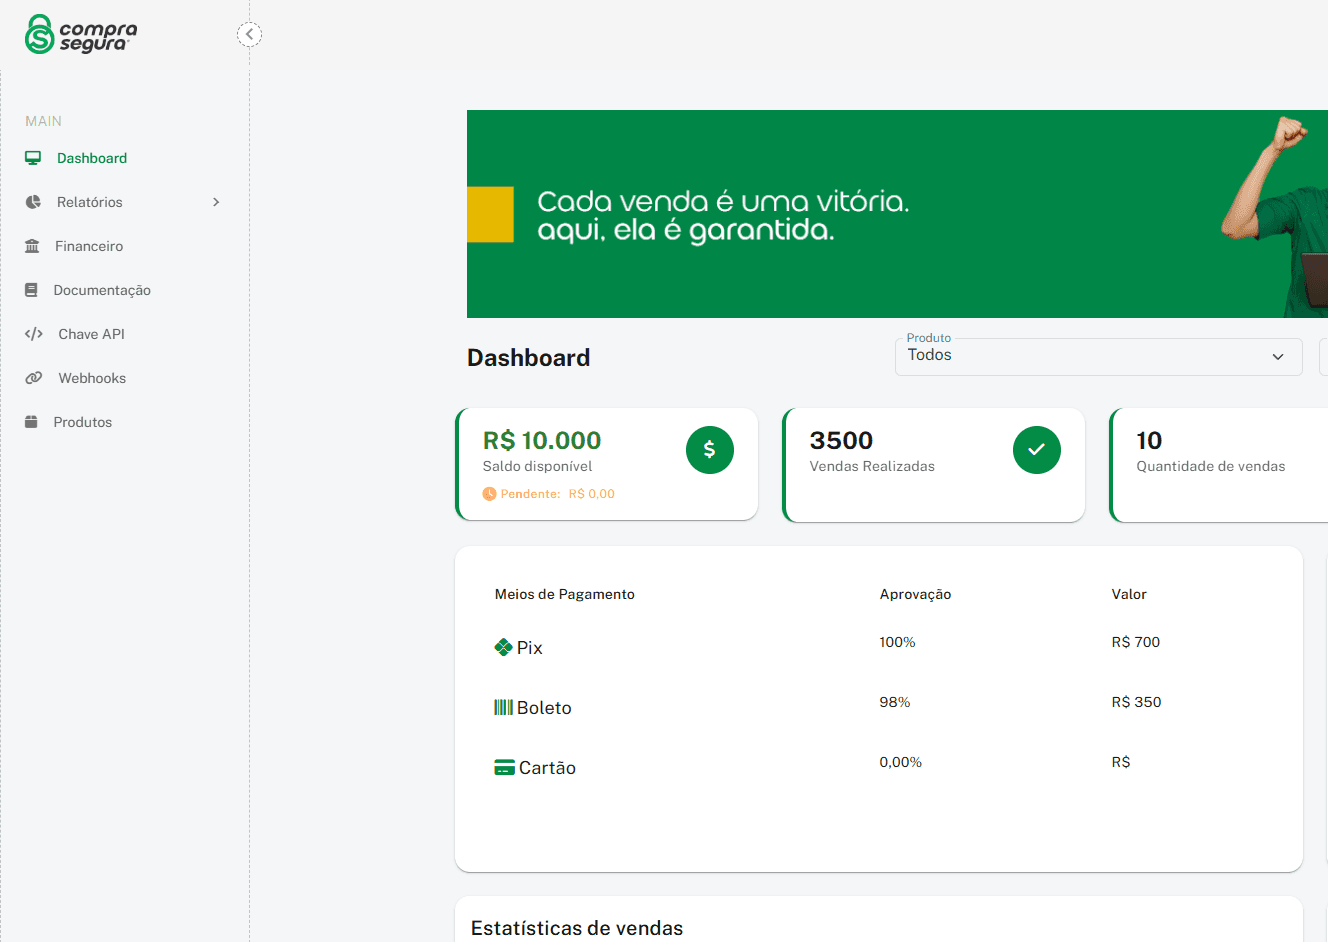The image size is (1328, 942).
Task: Click the Documentação book icon
Action: click(x=33, y=289)
